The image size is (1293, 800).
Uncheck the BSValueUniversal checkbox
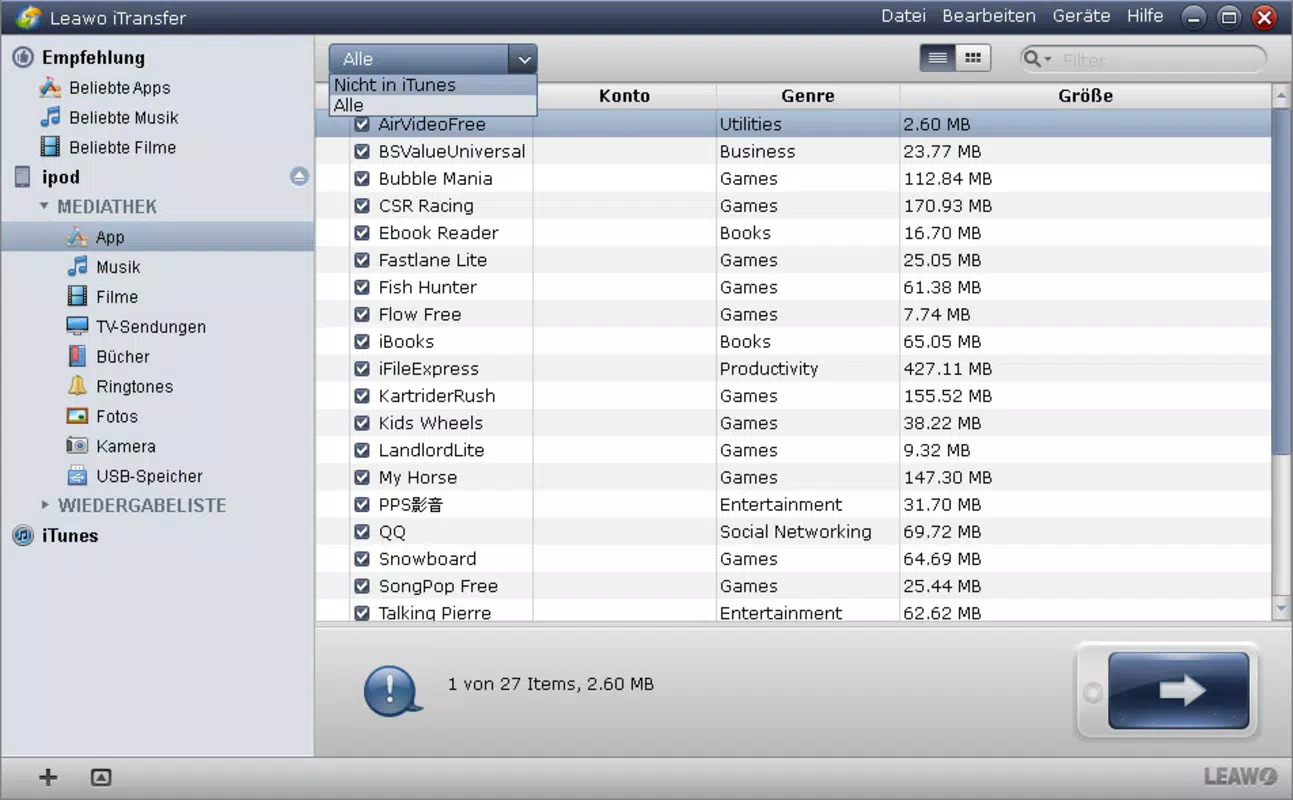coord(362,152)
